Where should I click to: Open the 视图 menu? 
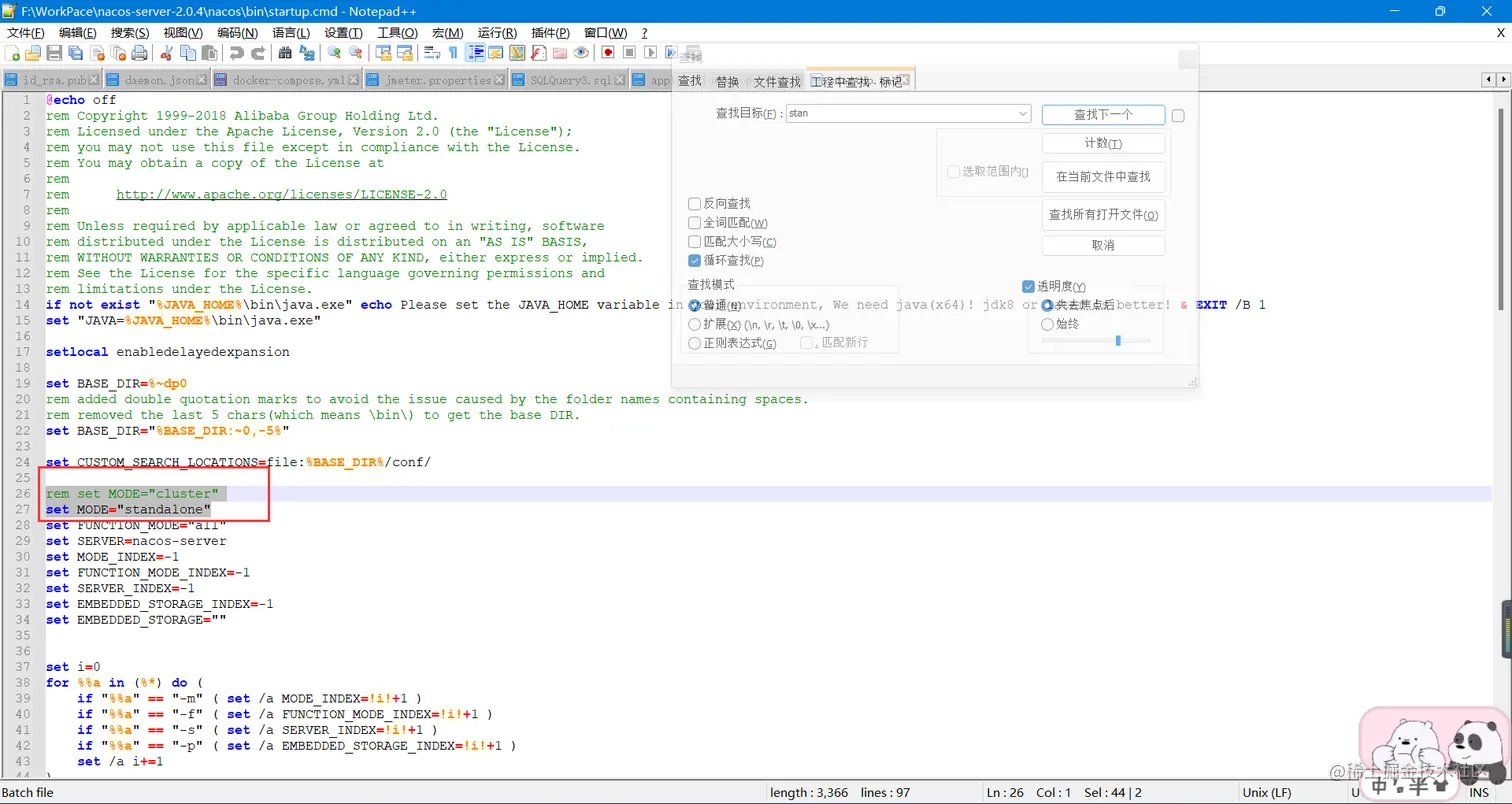click(x=182, y=33)
